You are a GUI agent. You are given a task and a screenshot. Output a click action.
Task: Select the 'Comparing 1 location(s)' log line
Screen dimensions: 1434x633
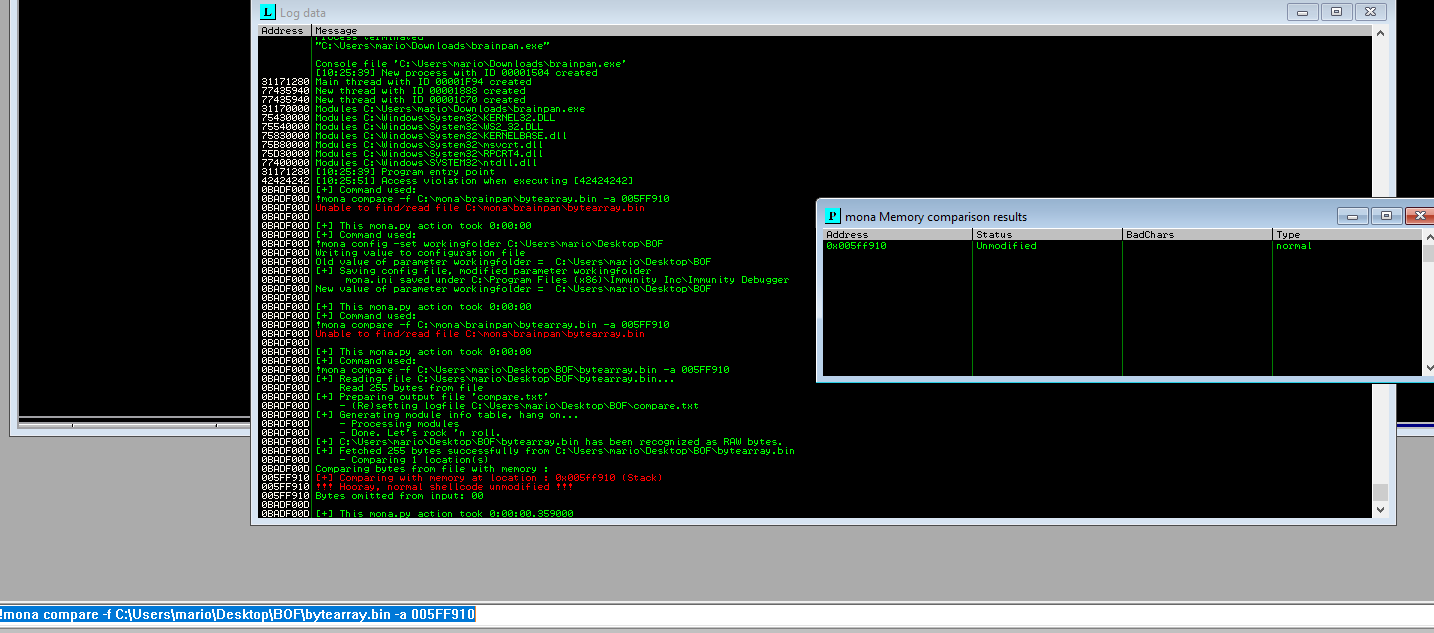[414, 460]
